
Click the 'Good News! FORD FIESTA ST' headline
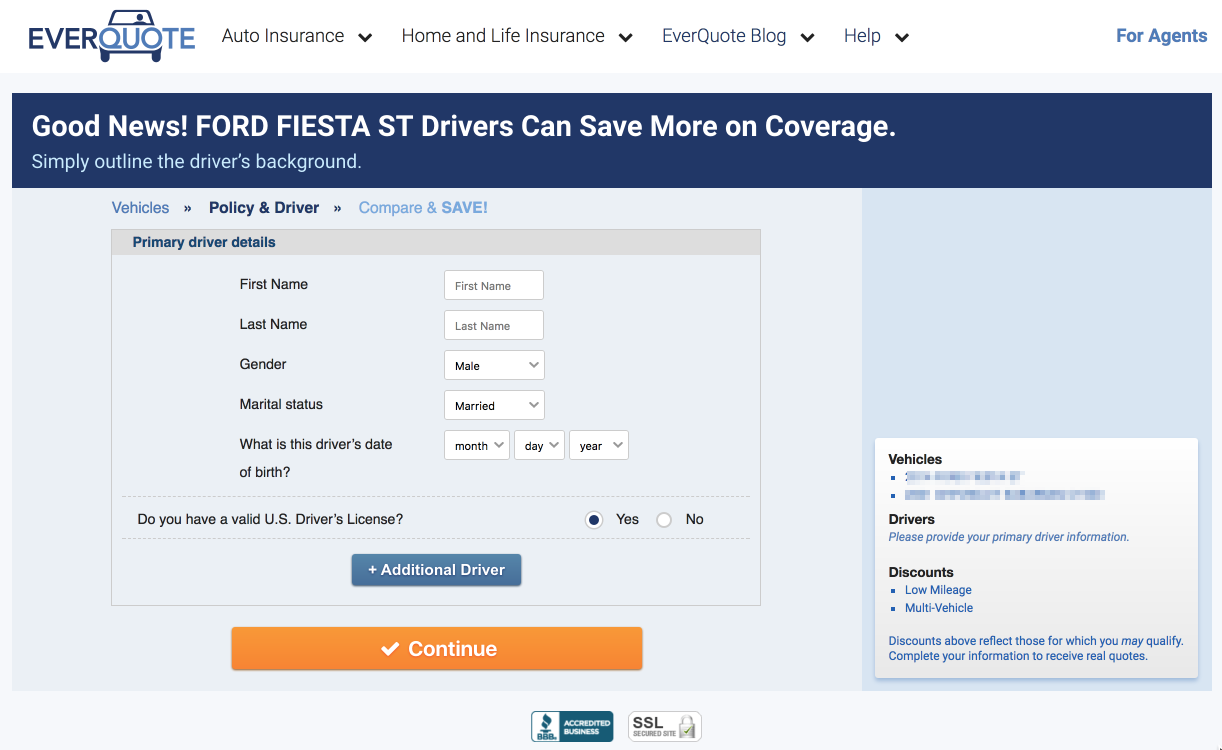click(x=464, y=126)
